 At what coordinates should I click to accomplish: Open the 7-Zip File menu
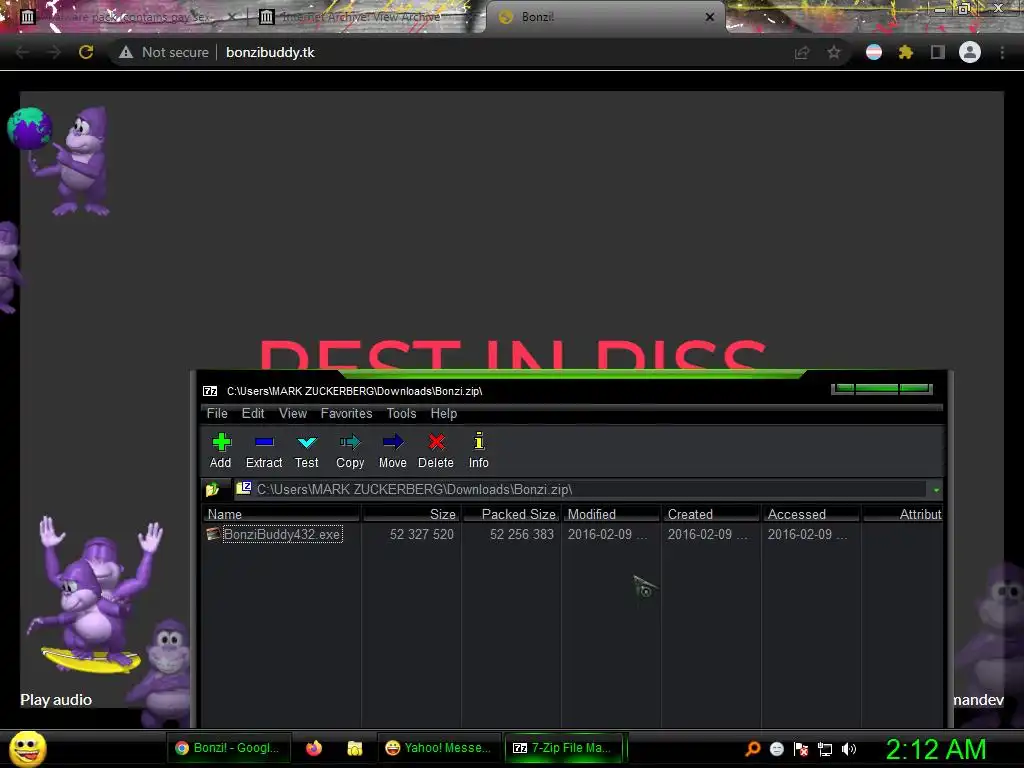point(217,413)
